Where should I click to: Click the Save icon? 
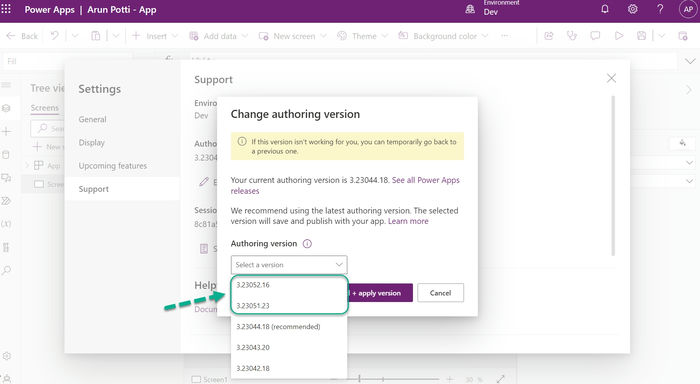coord(642,36)
